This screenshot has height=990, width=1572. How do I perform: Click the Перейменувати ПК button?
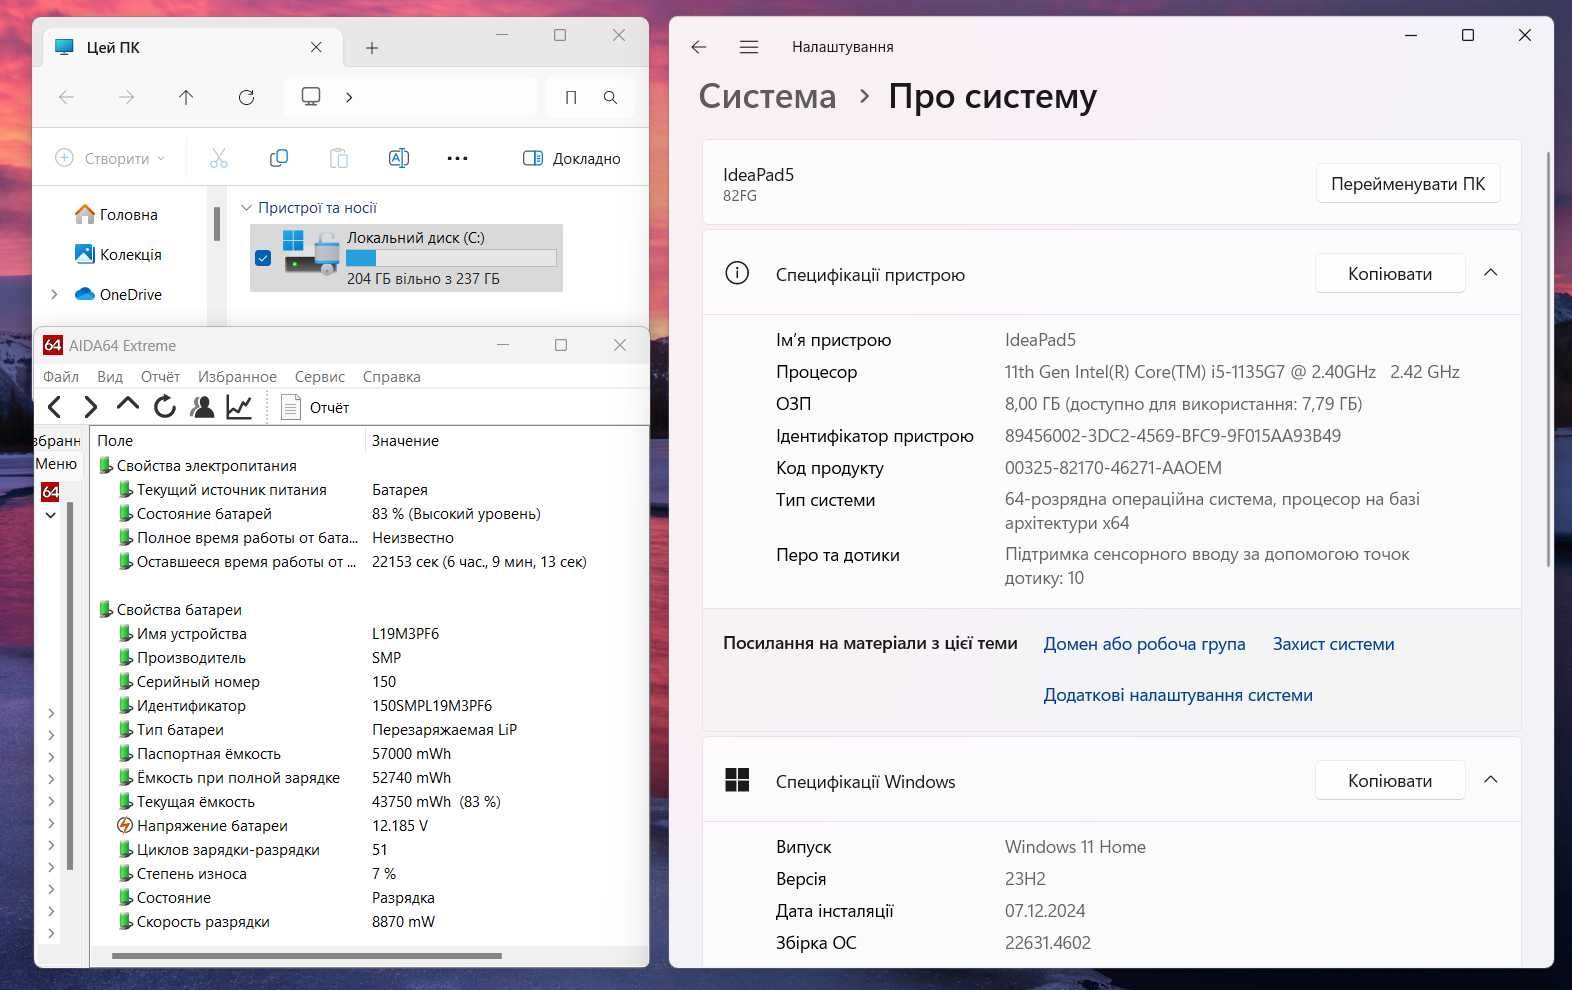tap(1408, 184)
